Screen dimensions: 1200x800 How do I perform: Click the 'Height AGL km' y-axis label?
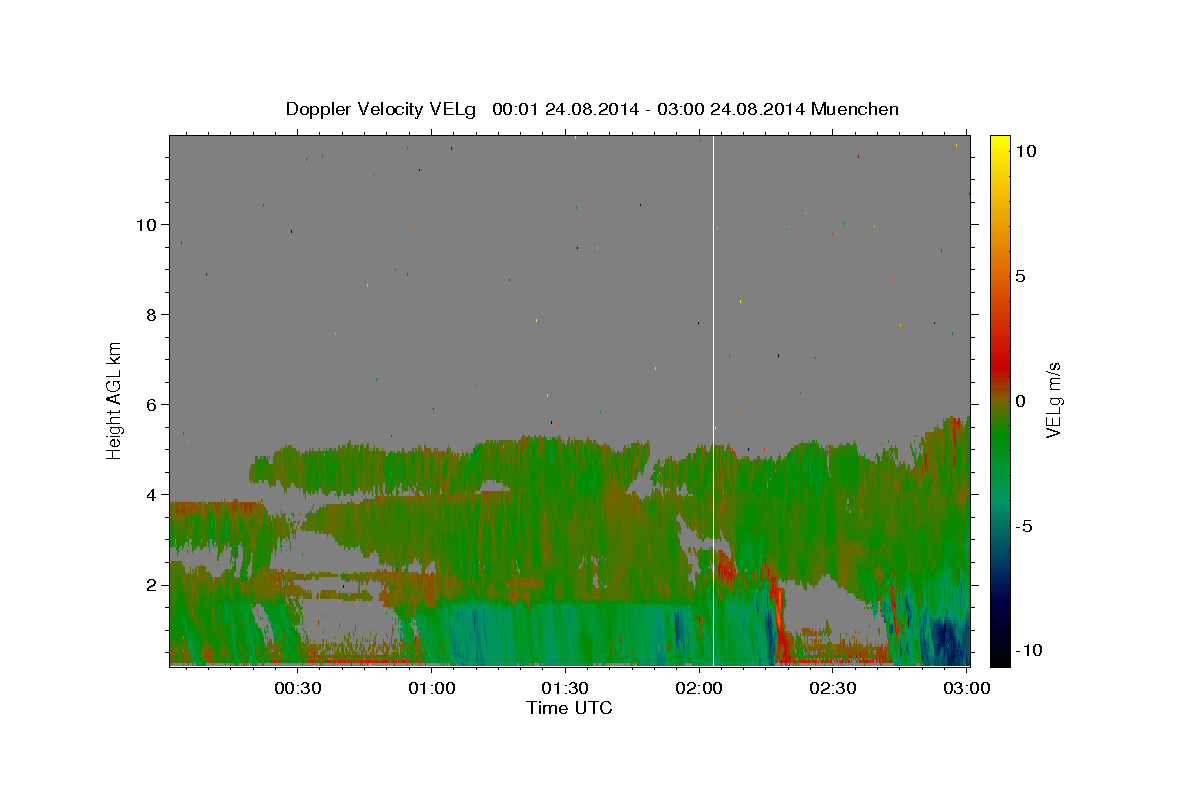click(115, 399)
